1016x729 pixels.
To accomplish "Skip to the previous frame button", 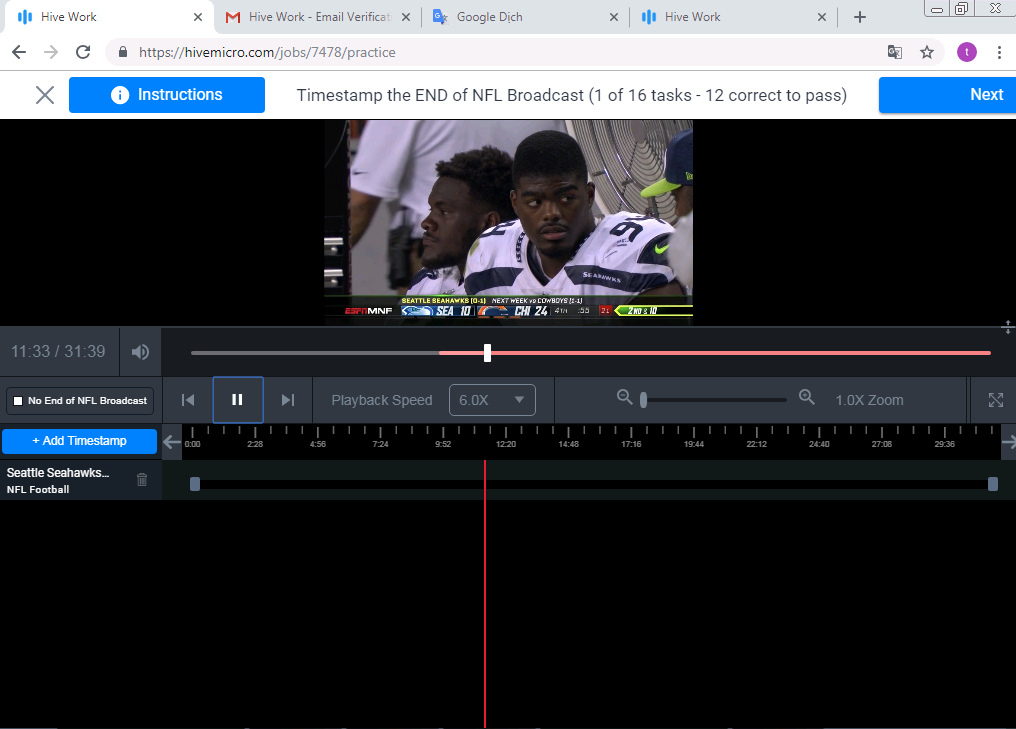I will [x=188, y=400].
